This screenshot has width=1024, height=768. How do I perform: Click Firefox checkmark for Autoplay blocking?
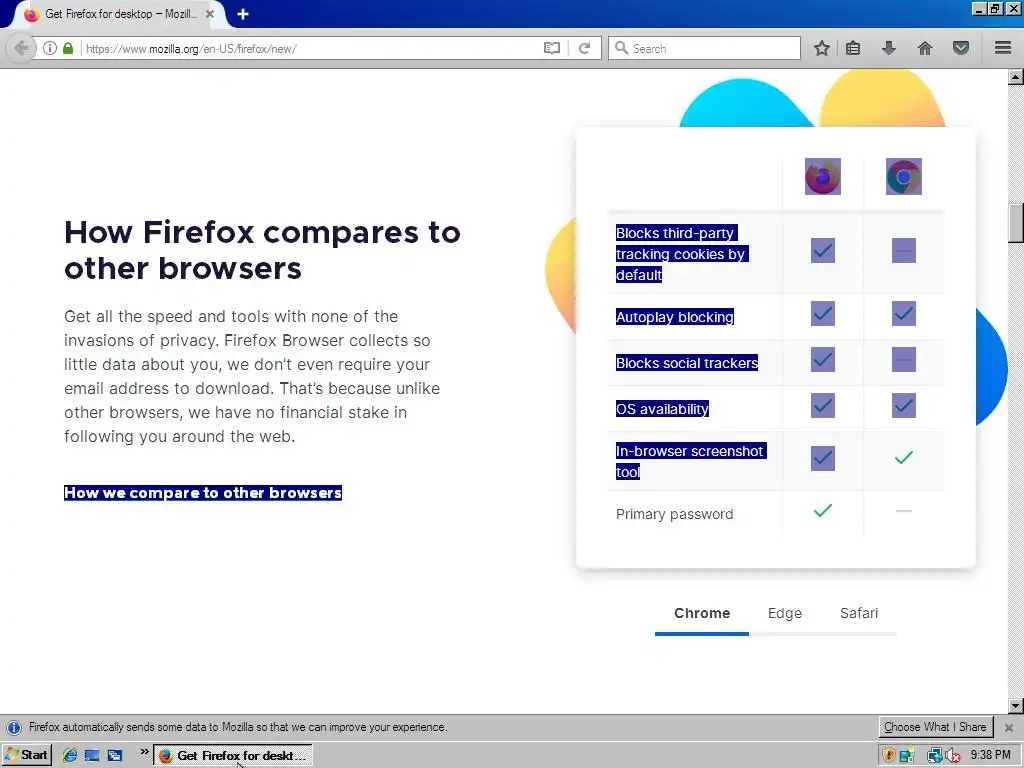point(823,313)
